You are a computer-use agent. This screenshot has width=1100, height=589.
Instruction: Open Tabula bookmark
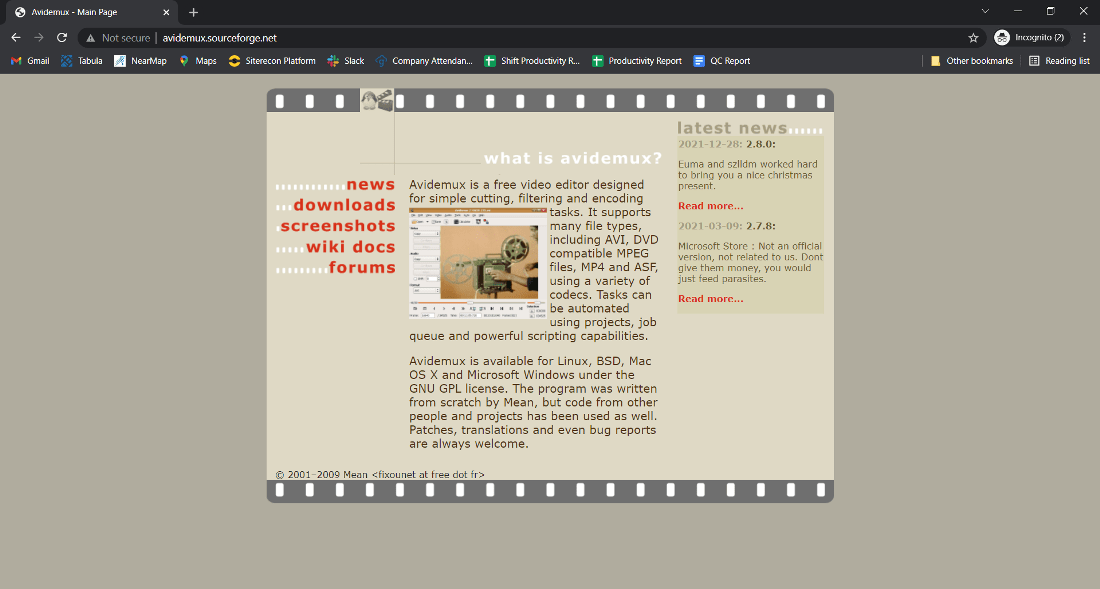tap(81, 61)
